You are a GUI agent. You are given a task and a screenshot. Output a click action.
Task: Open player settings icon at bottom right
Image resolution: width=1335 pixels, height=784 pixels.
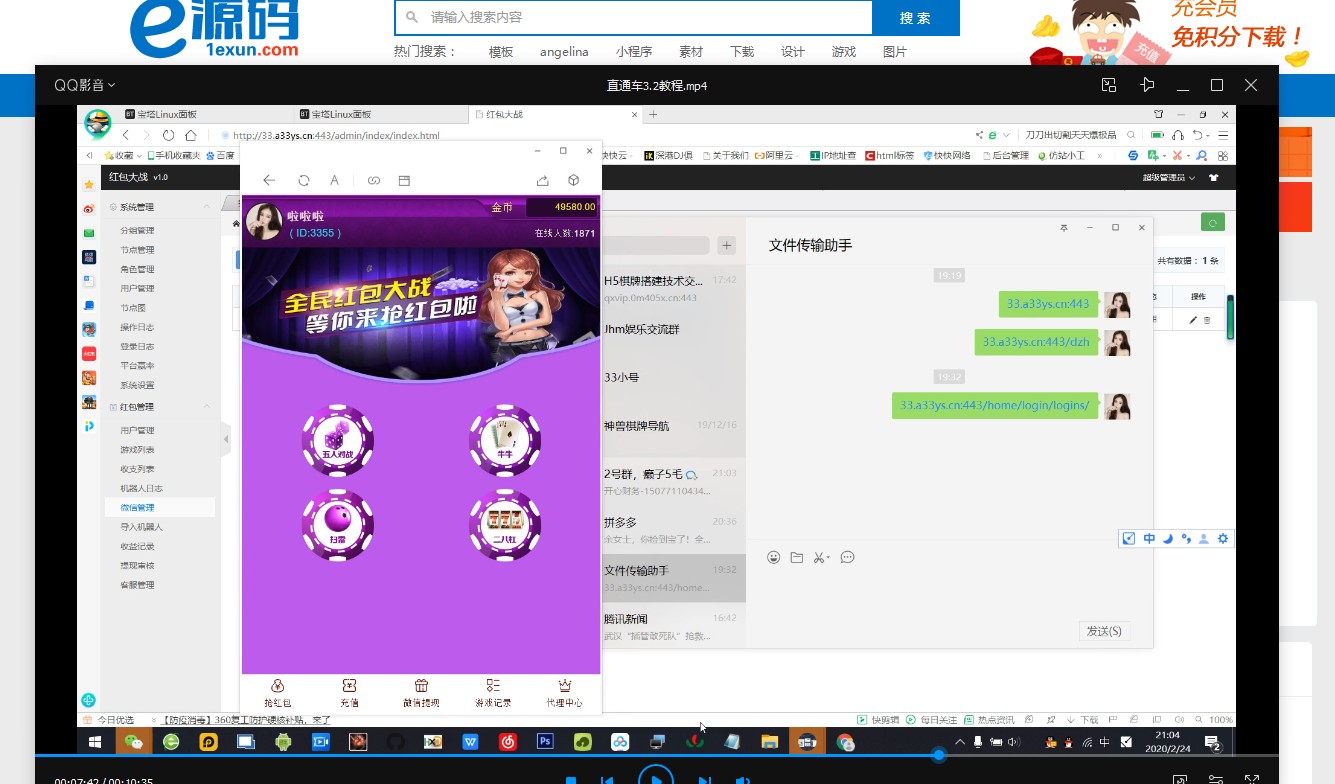1216,780
